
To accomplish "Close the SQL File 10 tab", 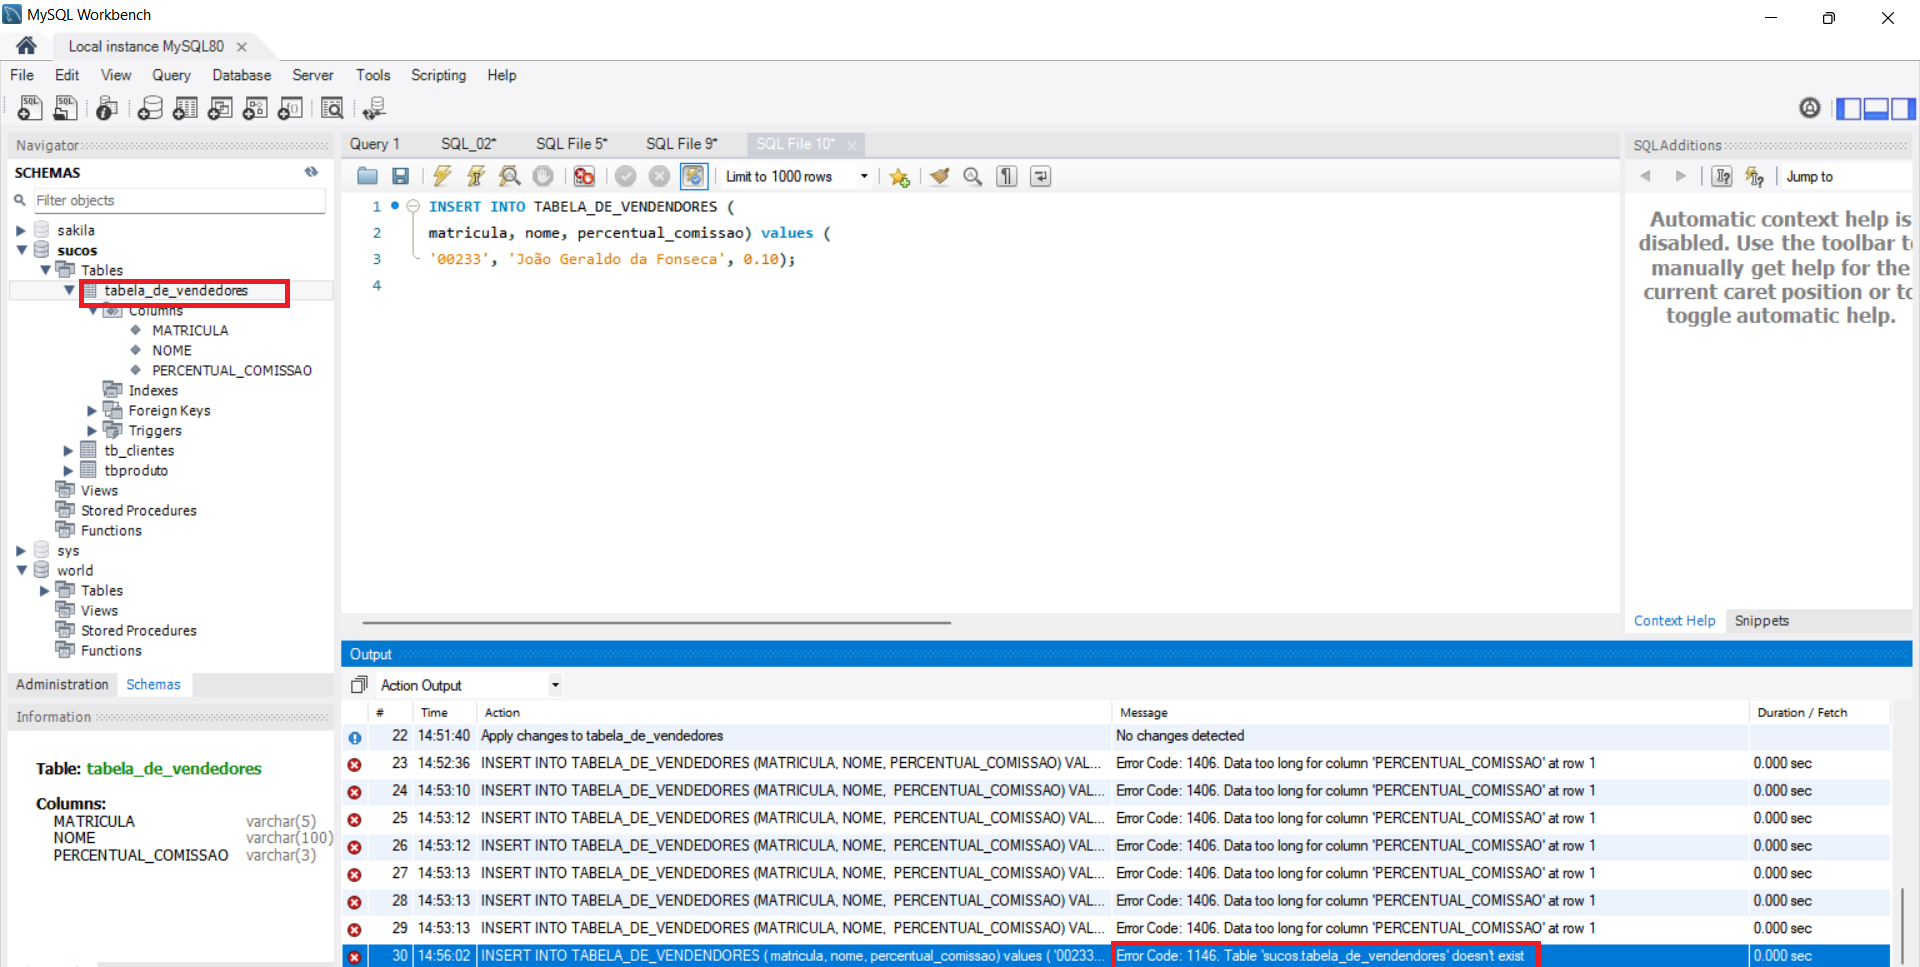I will click(x=851, y=145).
